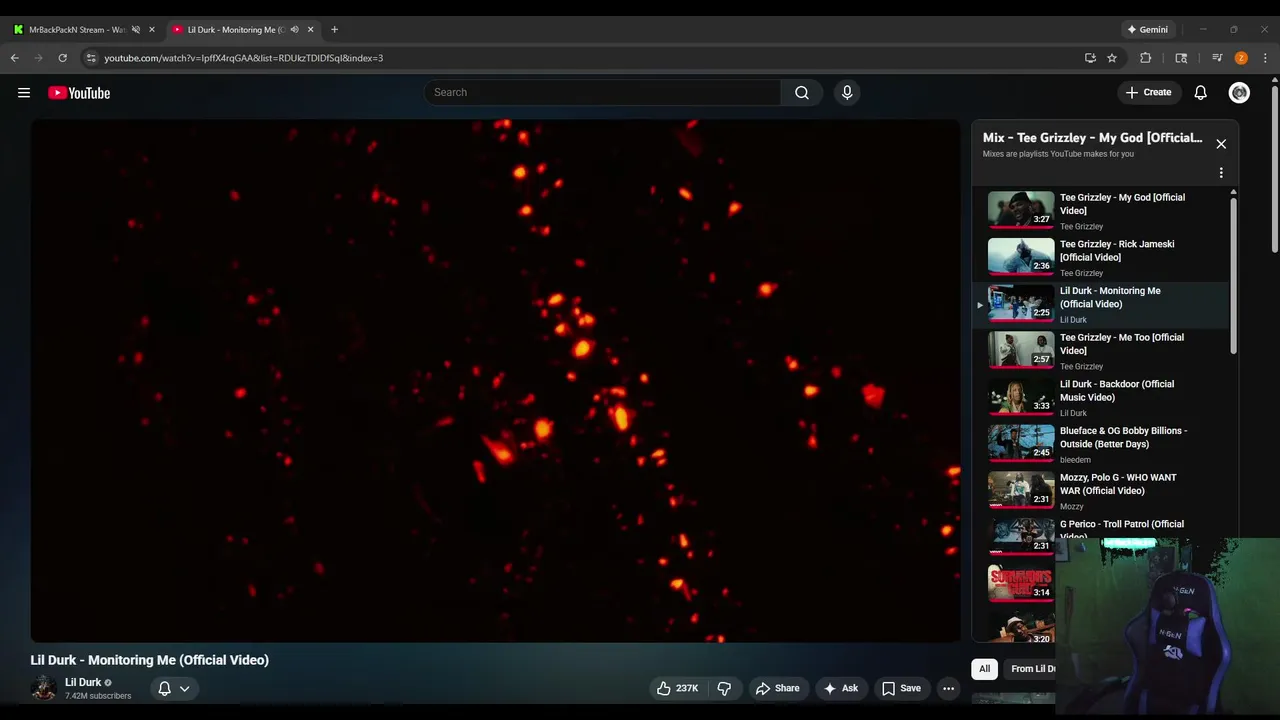Open more actions ellipsis below video
The width and height of the screenshot is (1280, 720).
(x=948, y=688)
